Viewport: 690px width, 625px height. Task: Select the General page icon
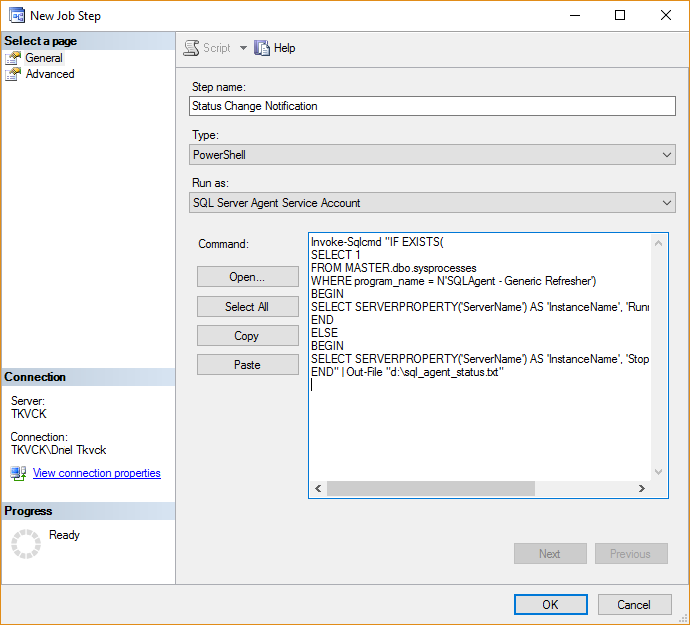(13, 58)
